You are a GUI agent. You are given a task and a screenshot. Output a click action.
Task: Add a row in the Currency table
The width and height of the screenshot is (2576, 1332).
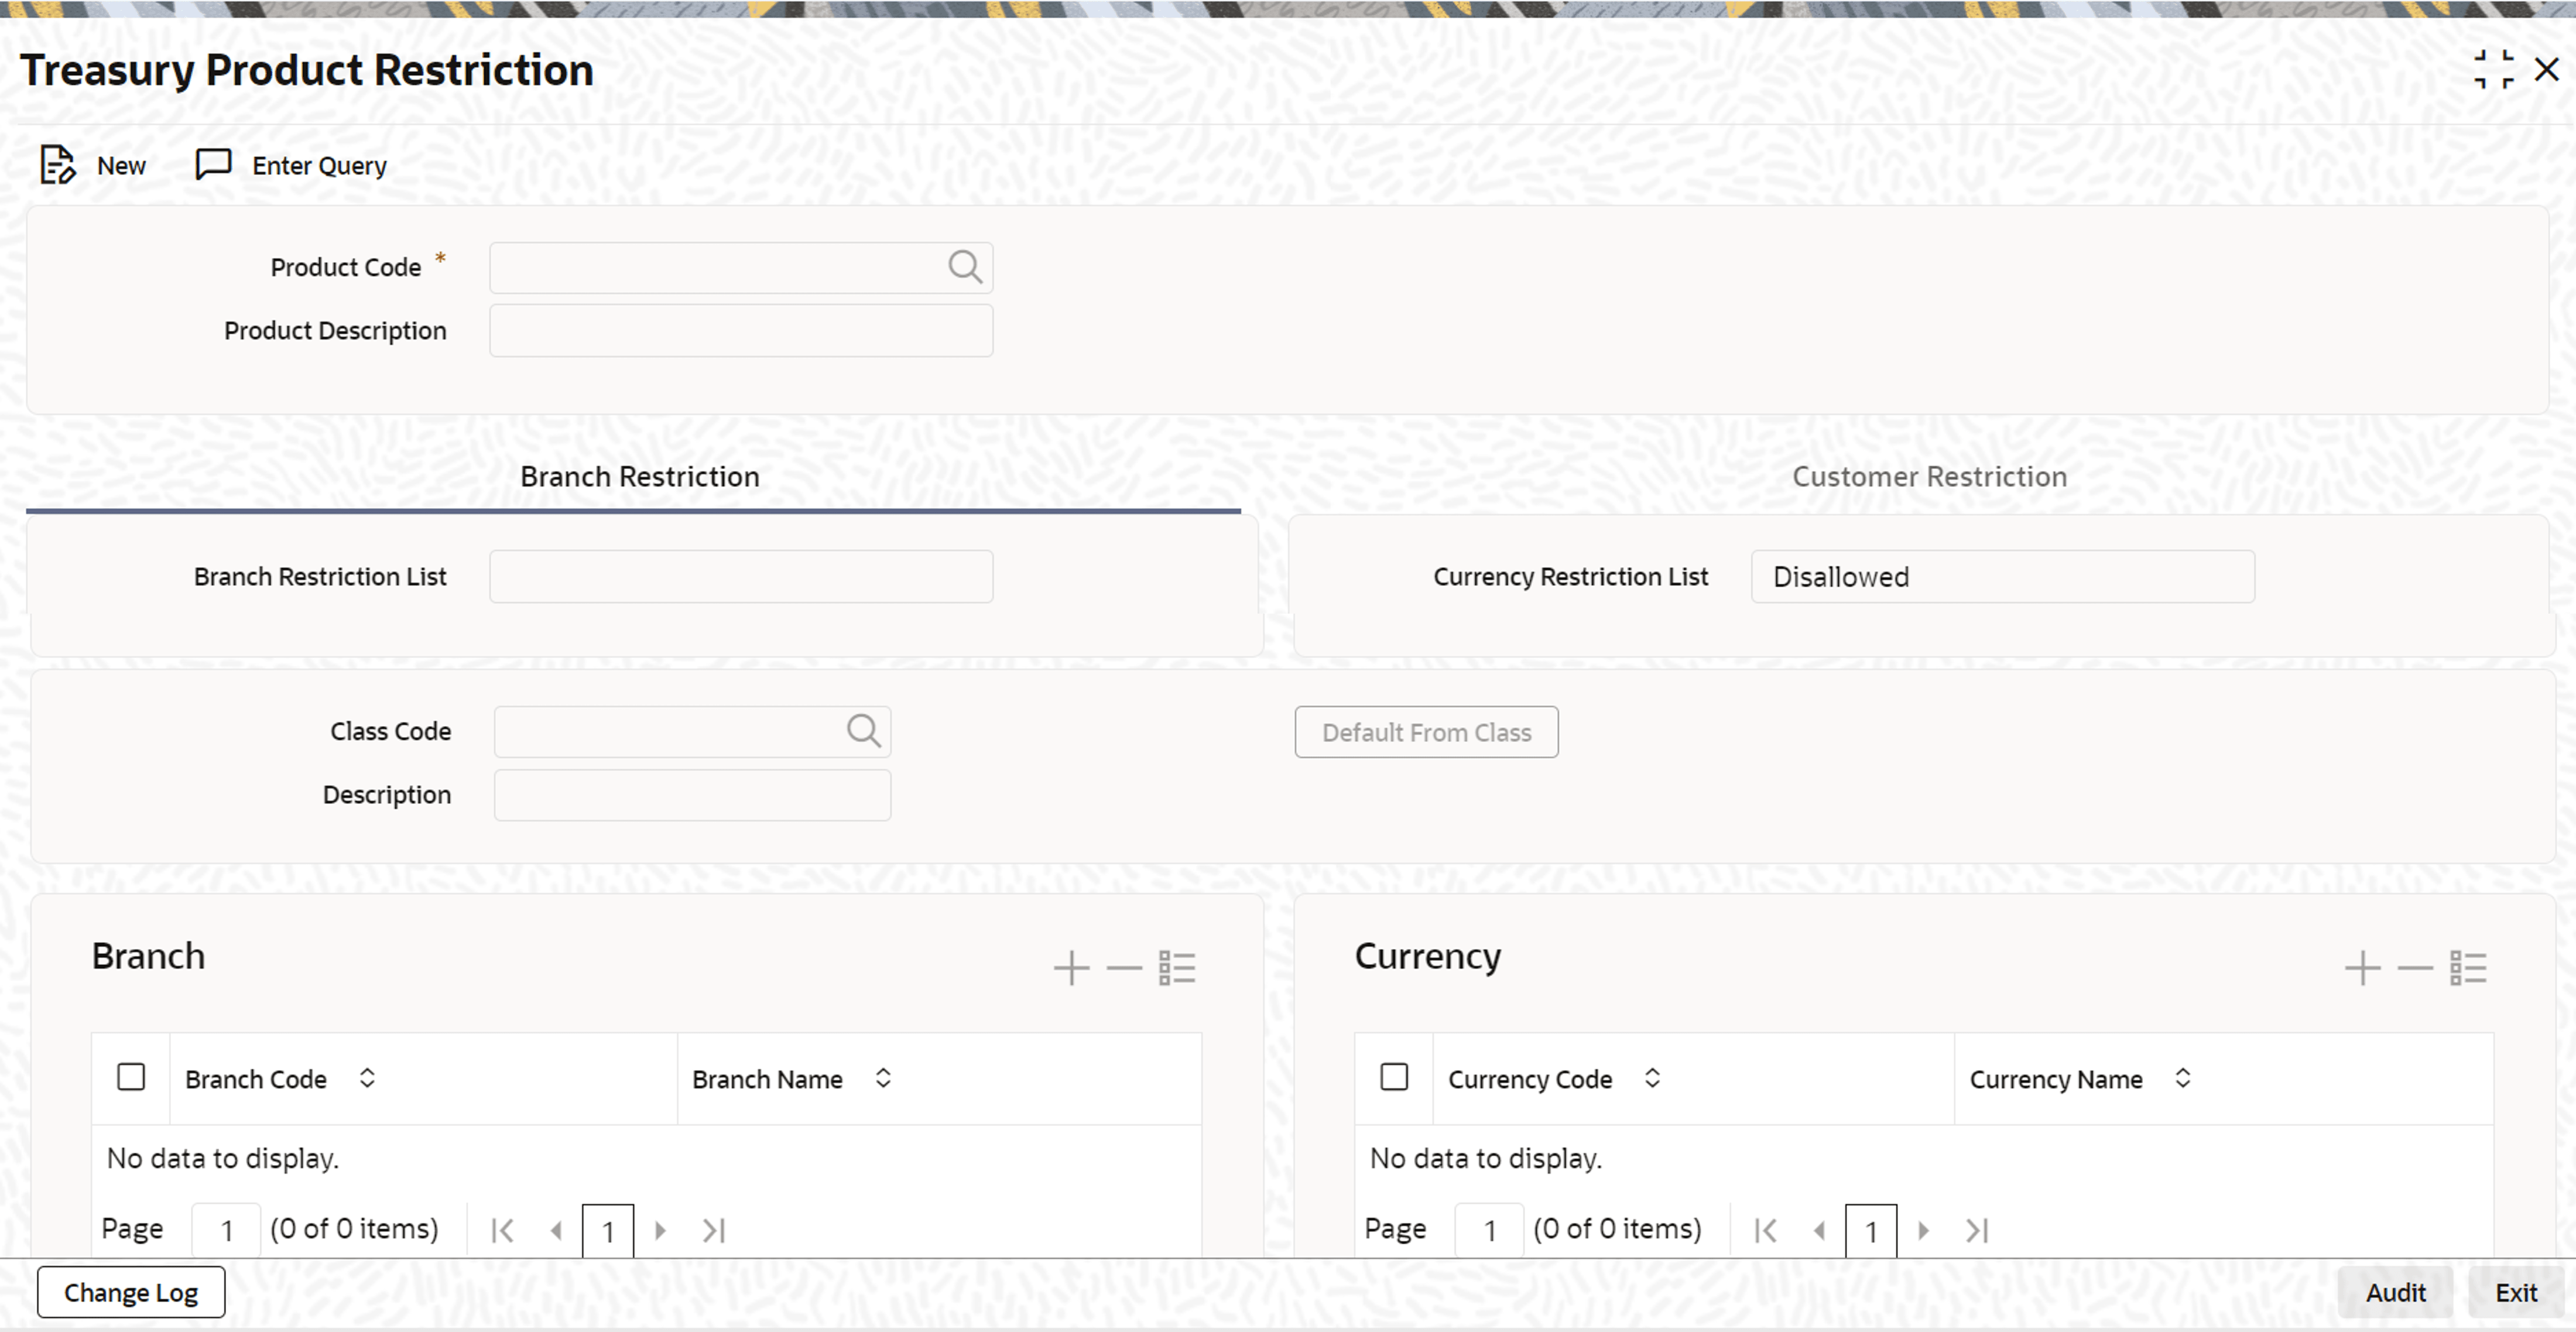pos(2362,968)
